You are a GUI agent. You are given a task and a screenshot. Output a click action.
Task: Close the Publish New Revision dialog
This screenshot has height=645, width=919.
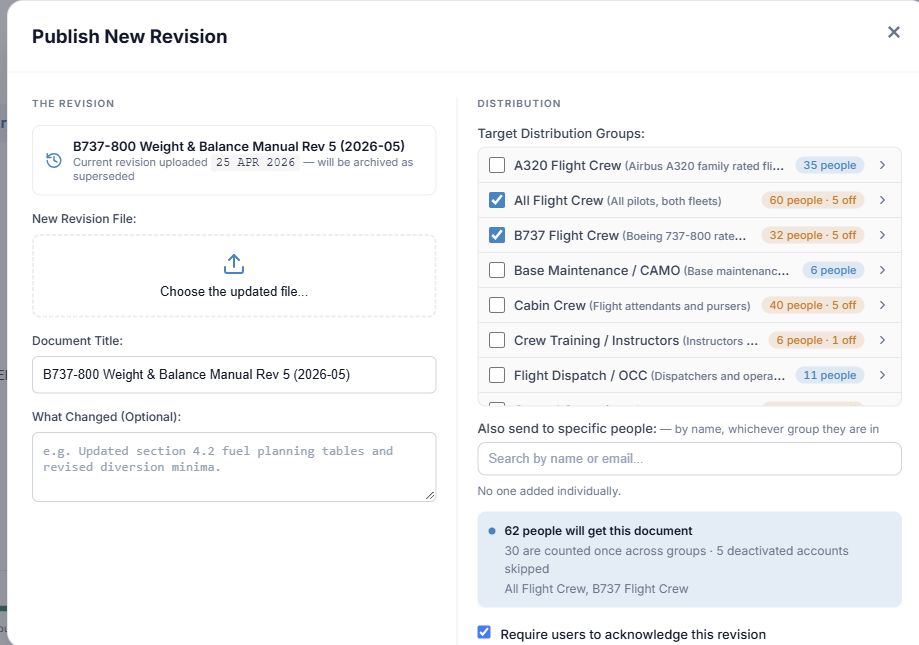click(893, 32)
